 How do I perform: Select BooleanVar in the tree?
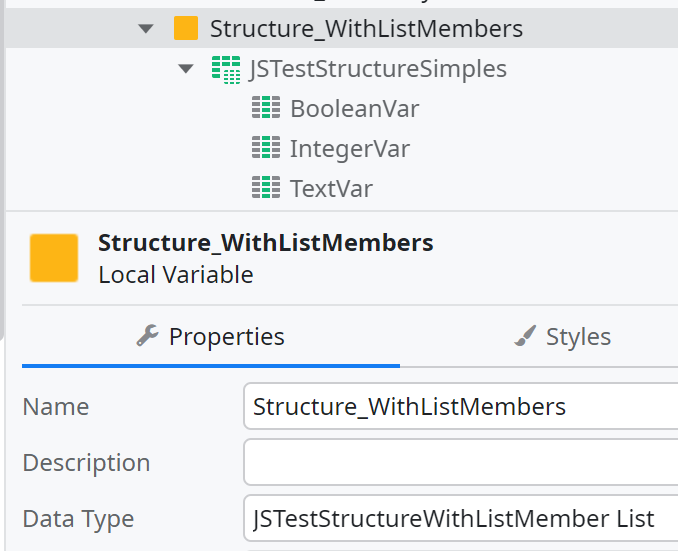point(354,109)
